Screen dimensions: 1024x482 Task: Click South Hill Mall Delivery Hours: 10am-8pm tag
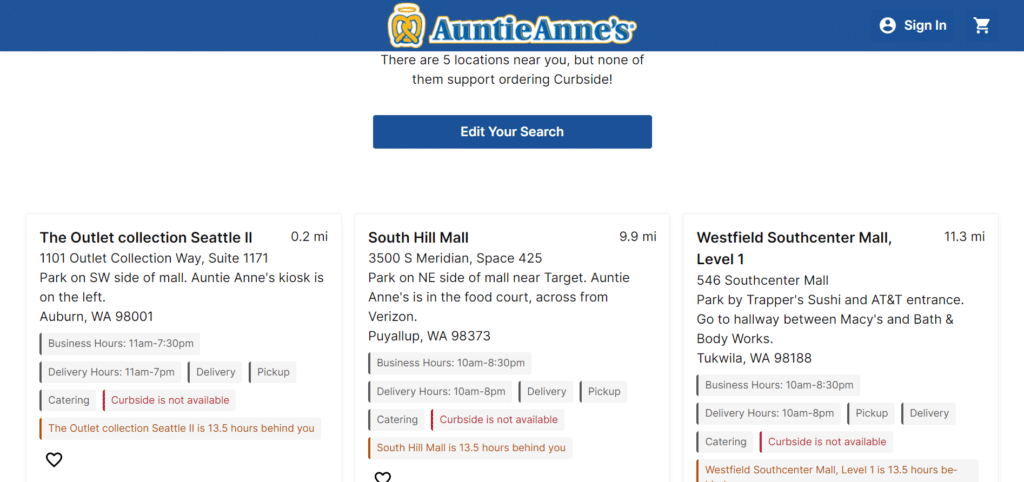440,392
